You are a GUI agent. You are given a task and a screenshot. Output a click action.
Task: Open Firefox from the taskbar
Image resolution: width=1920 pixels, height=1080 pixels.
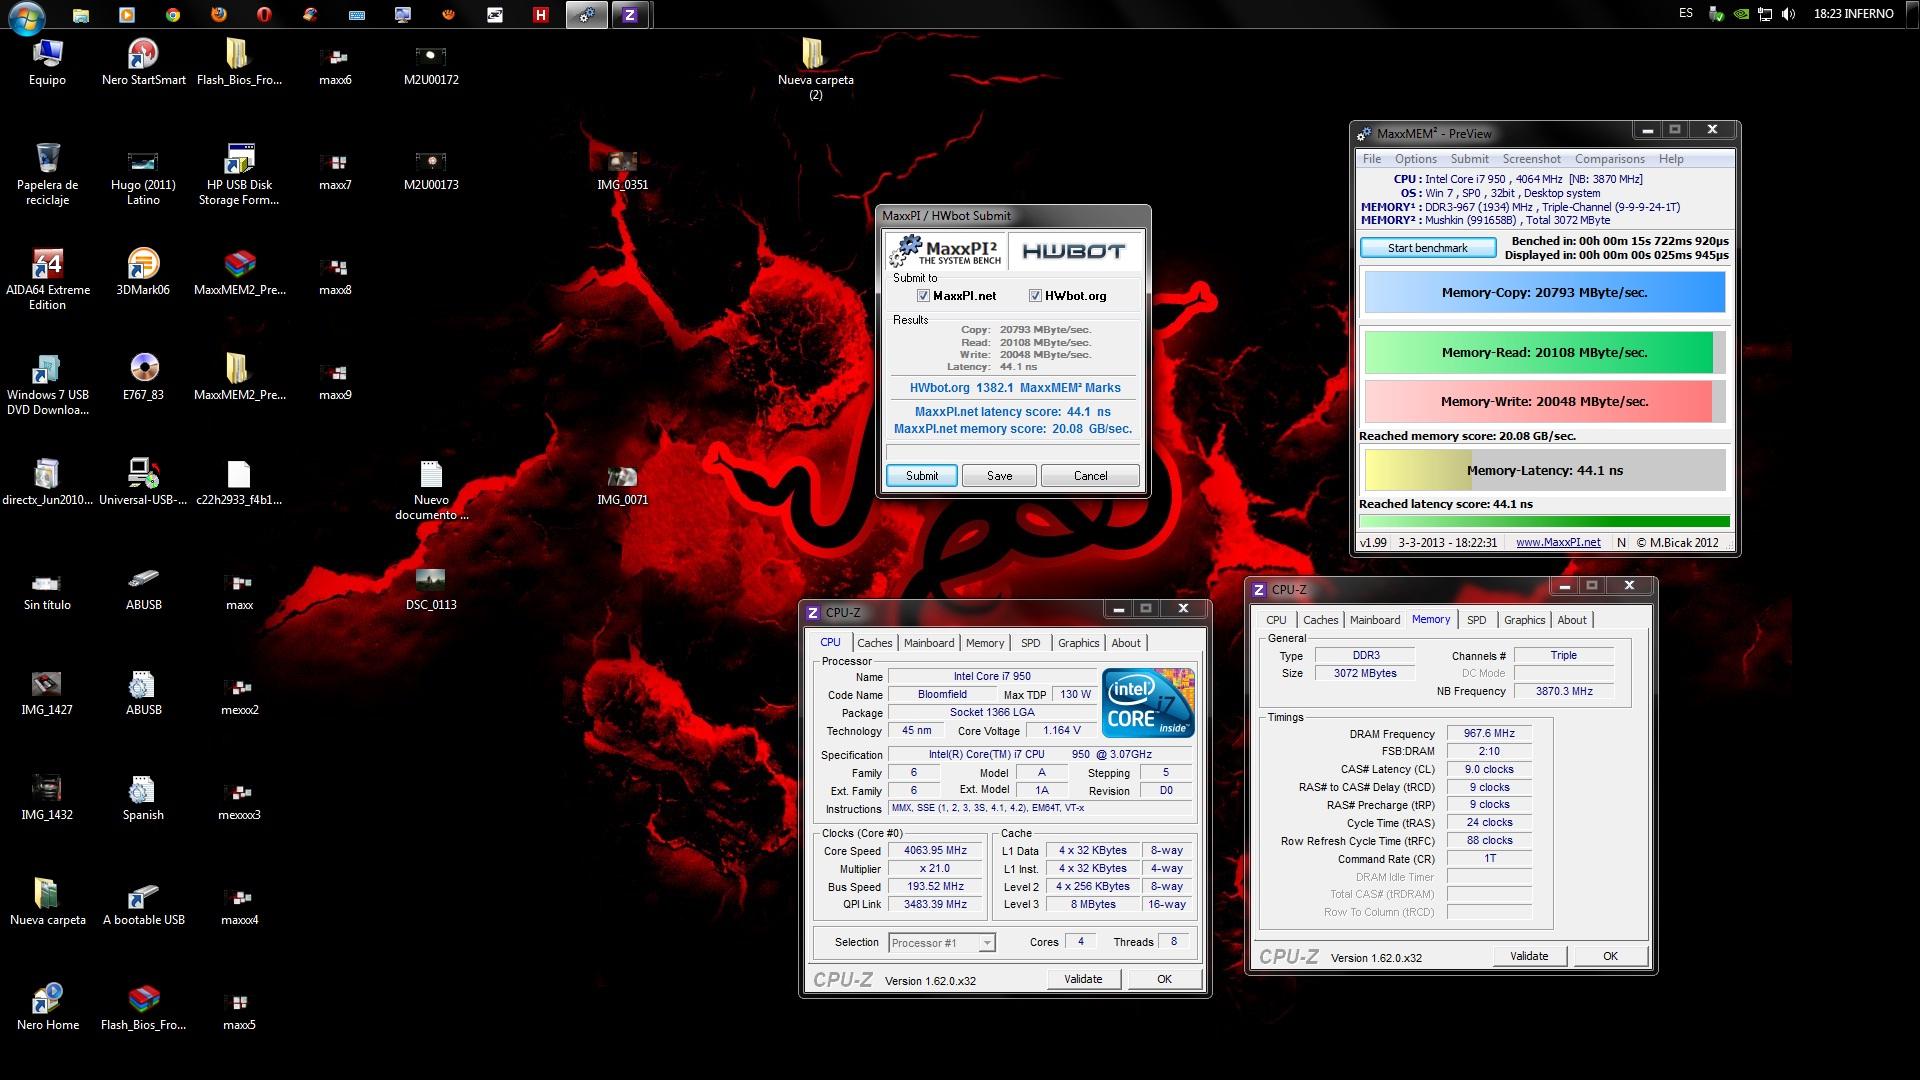218,14
